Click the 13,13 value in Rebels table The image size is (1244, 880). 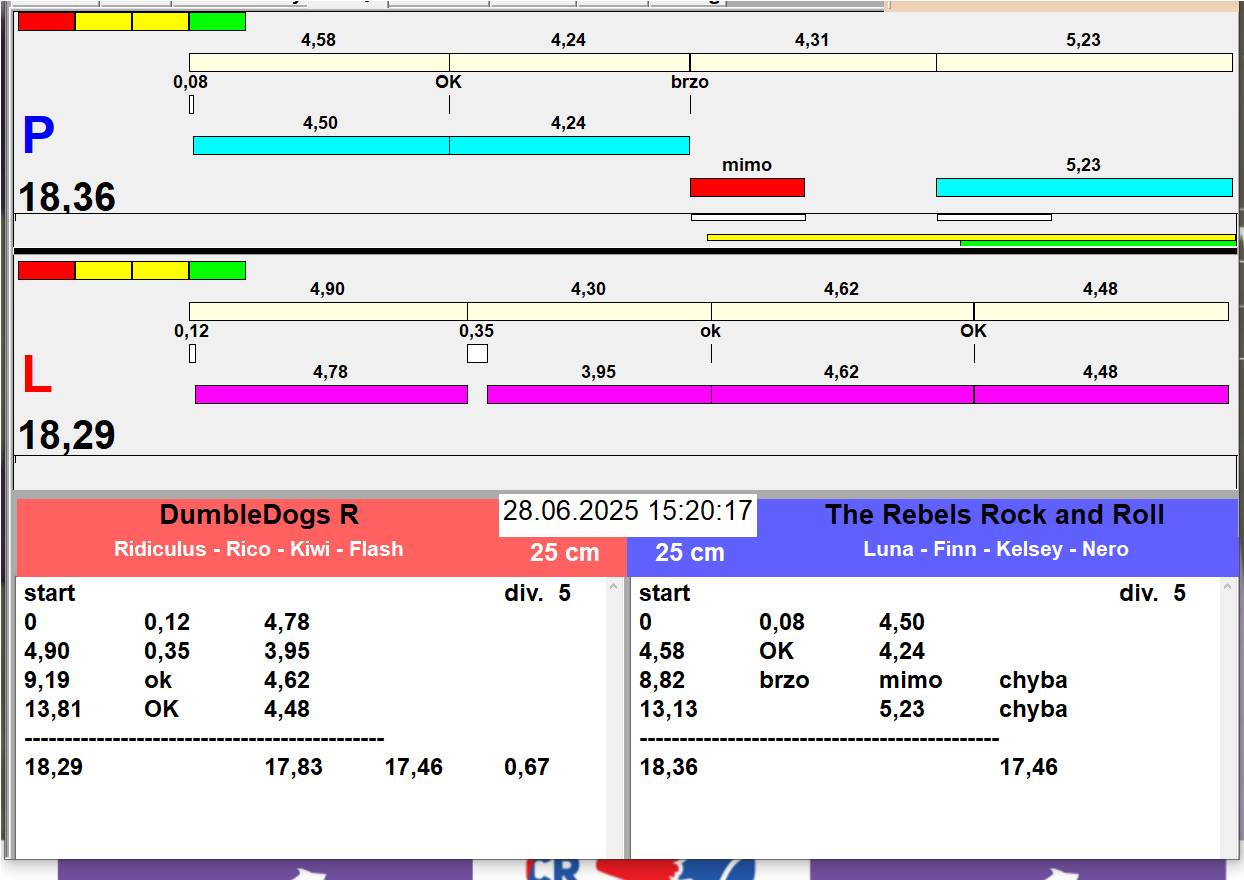pyautogui.click(x=668, y=709)
